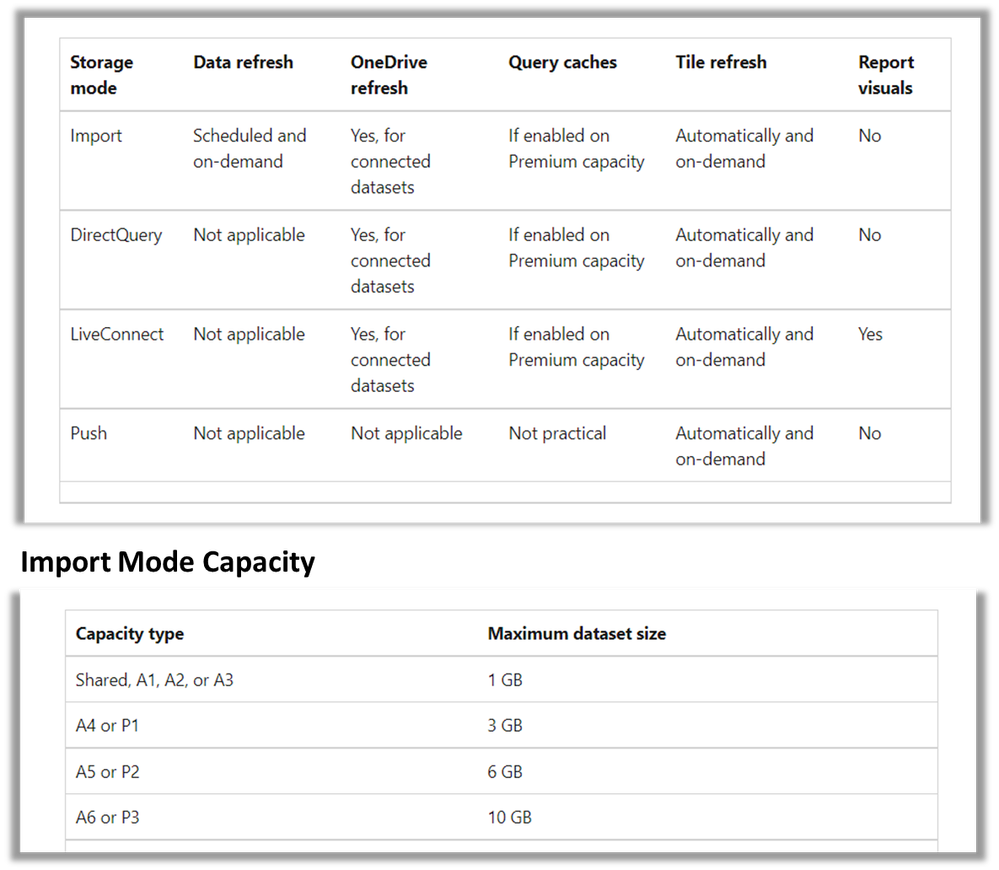Click the 'A4 or P1' capacity cell

click(x=107, y=726)
